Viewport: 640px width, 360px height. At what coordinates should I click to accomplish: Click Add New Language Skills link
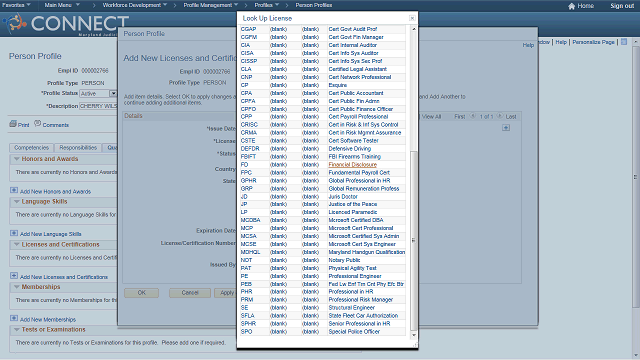point(51,234)
